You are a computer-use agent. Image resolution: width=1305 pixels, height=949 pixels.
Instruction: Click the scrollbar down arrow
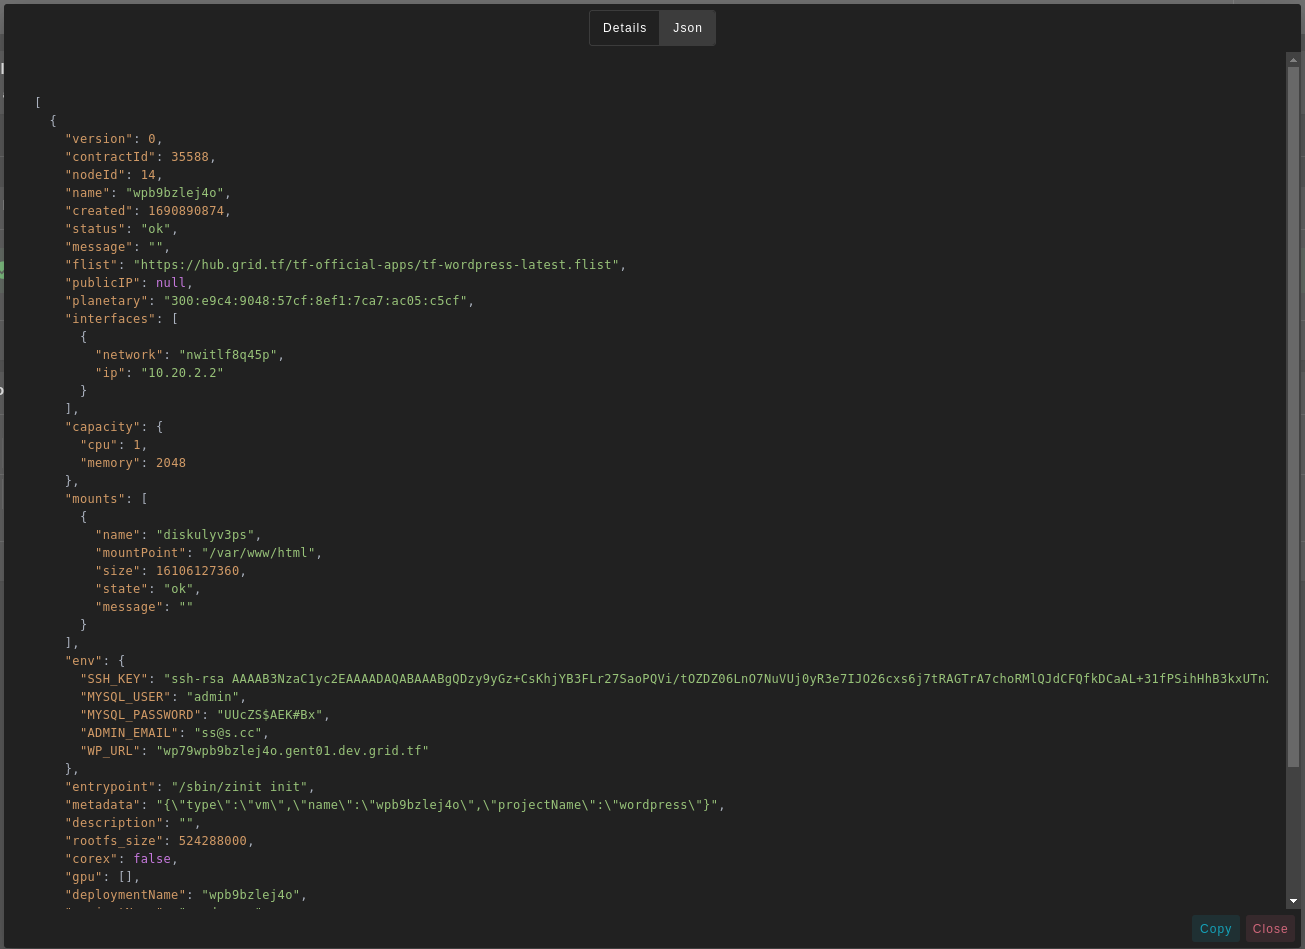click(x=1293, y=901)
